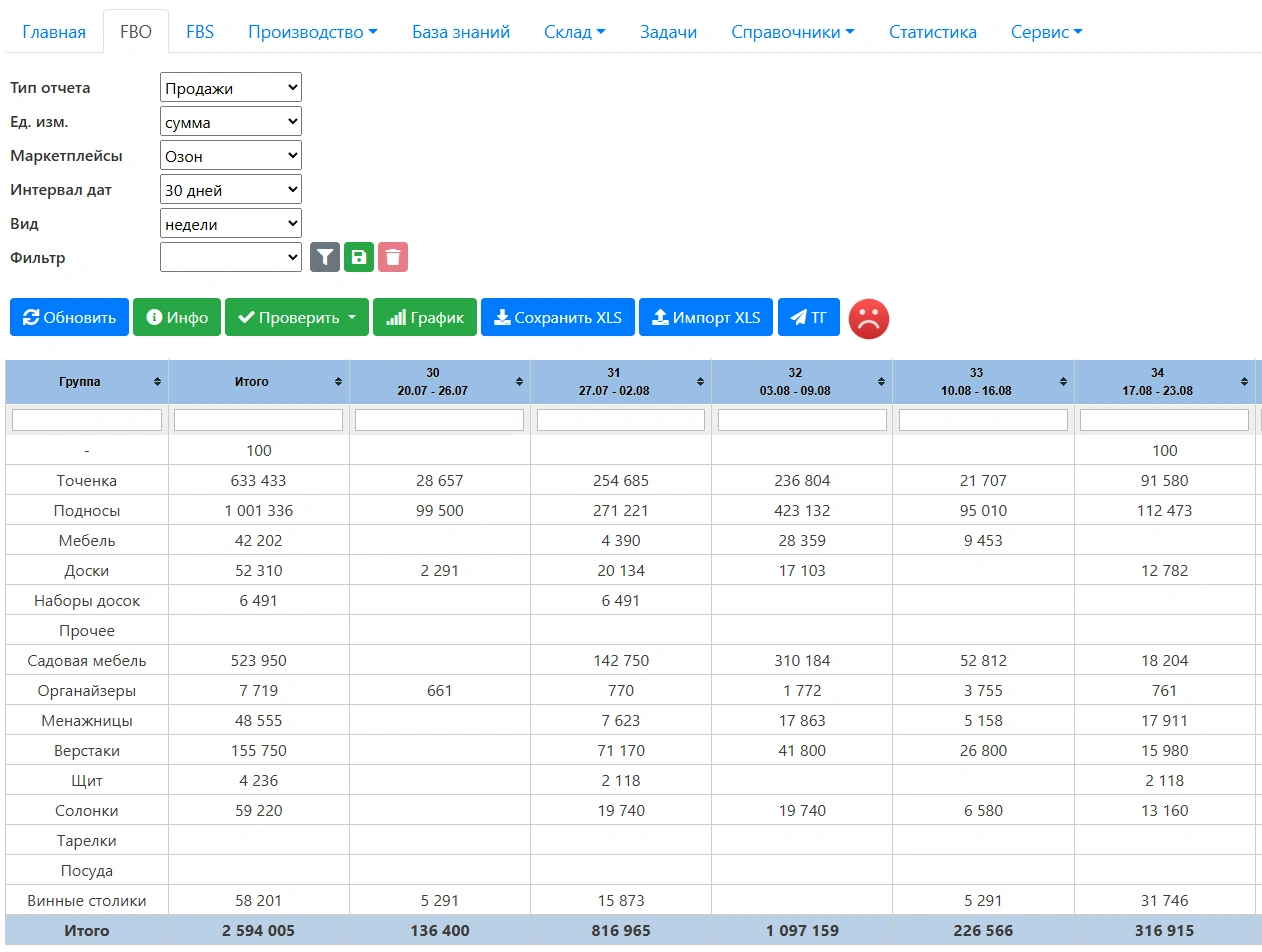
Task: Sort week 33 column using its arrows
Action: (x=1063, y=382)
